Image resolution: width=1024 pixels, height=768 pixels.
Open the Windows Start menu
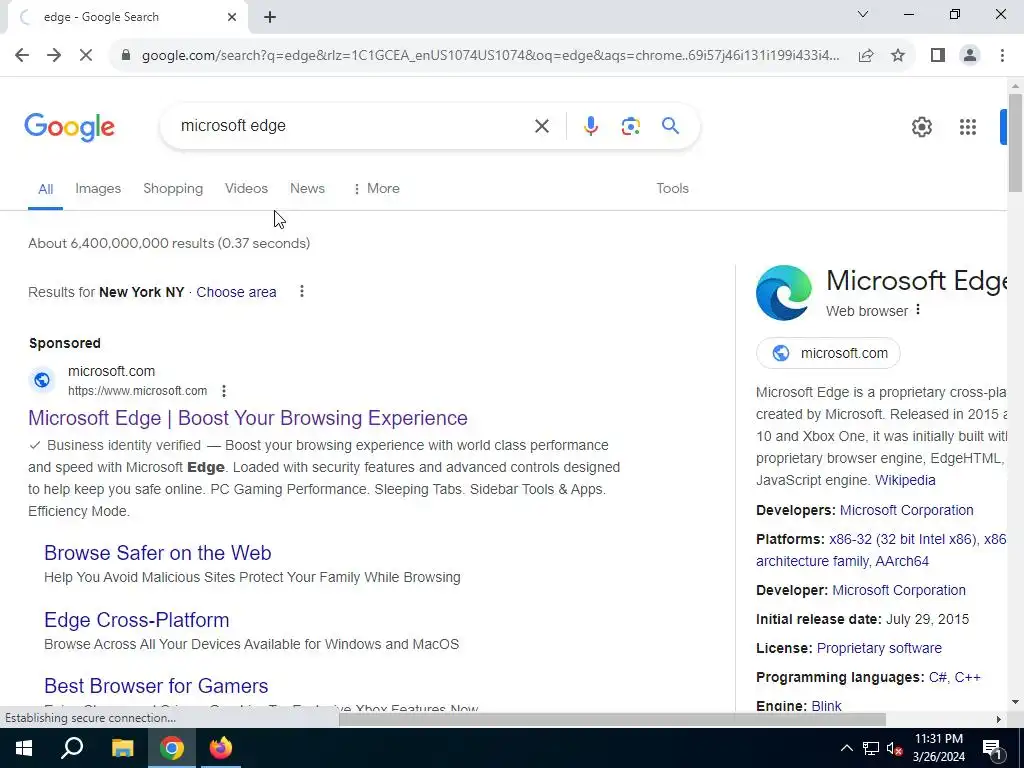(x=24, y=748)
